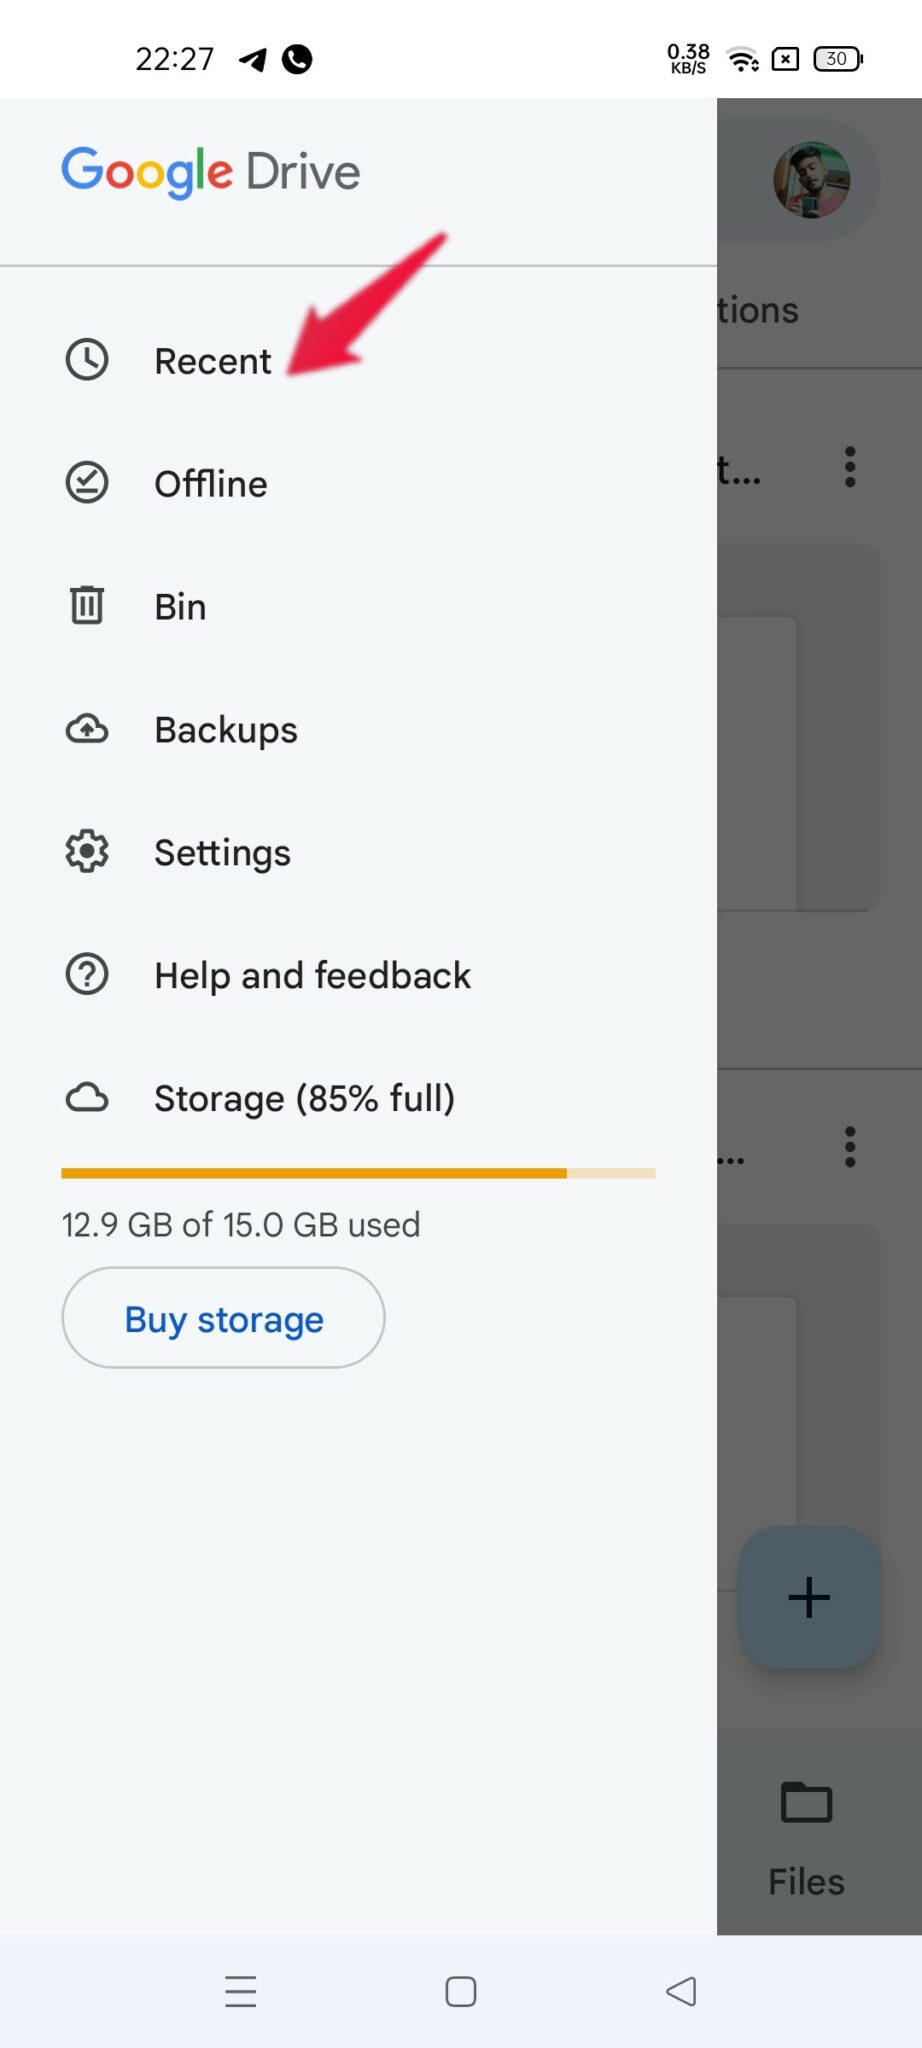Click the Buy storage button
The width and height of the screenshot is (922, 2048).
click(x=222, y=1318)
